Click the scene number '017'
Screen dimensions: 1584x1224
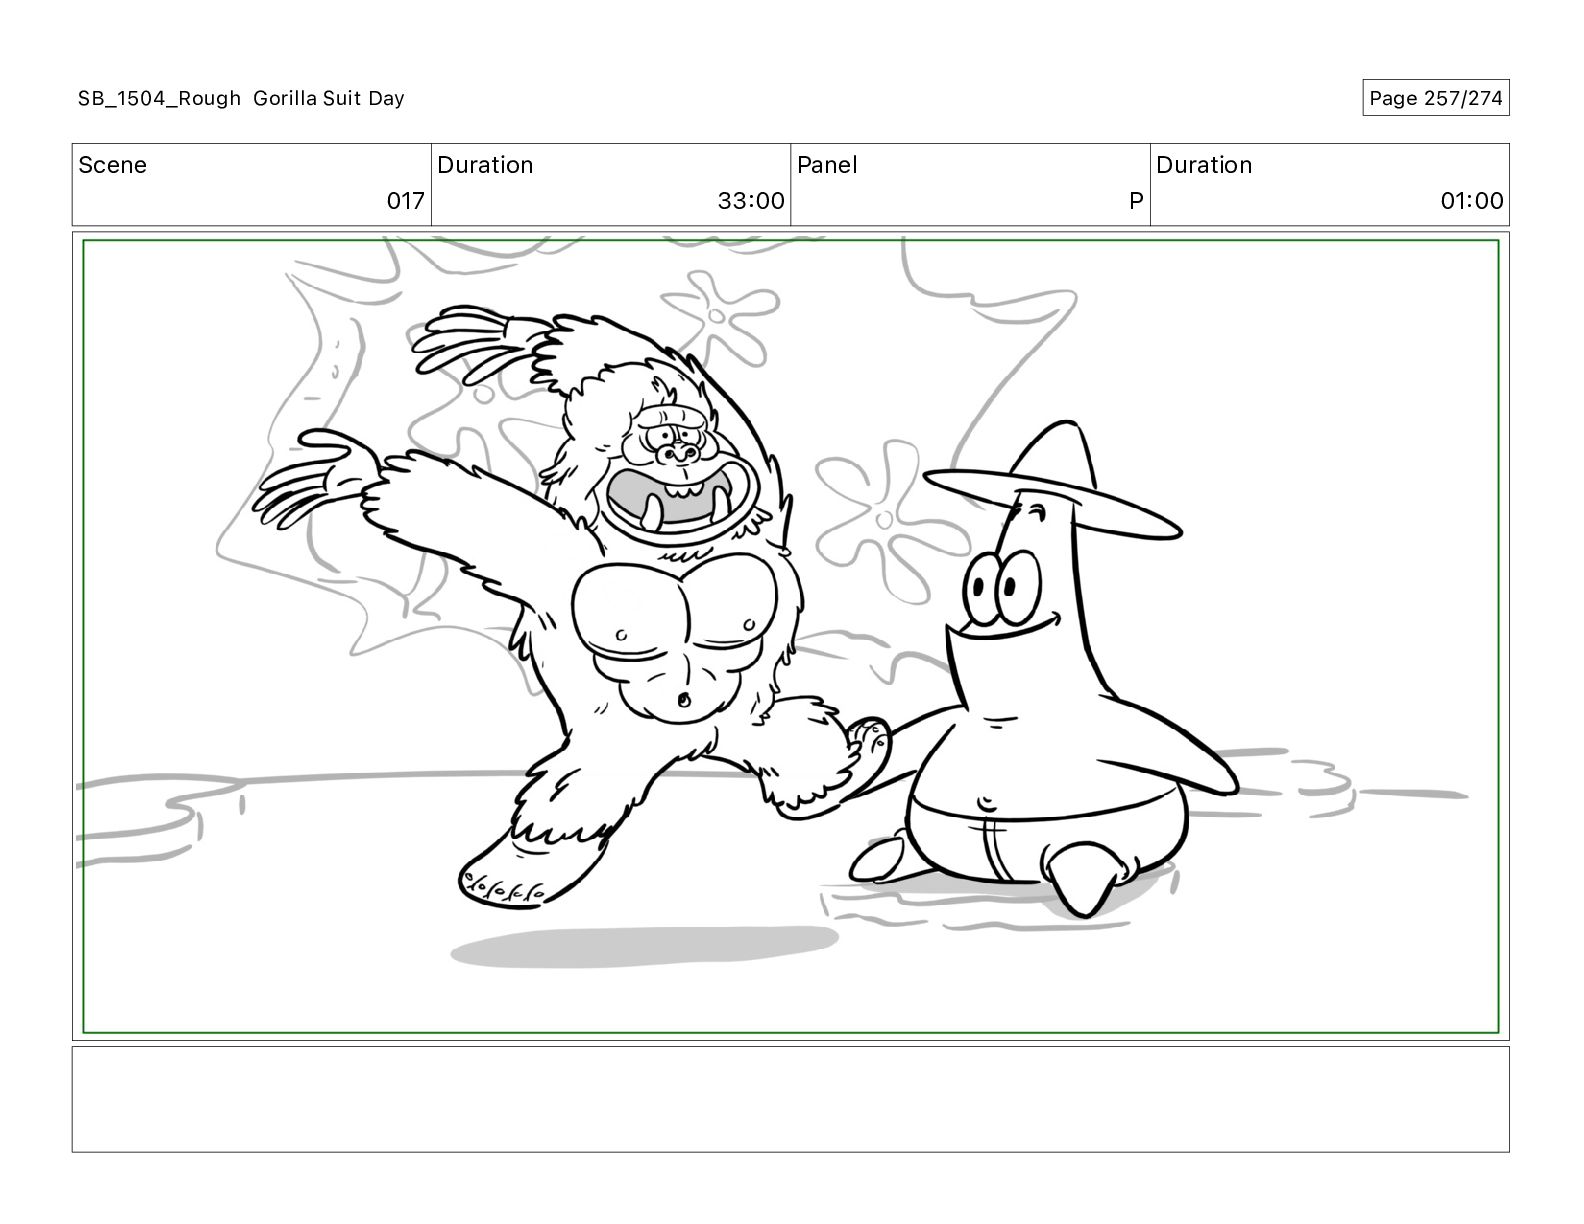pos(405,201)
